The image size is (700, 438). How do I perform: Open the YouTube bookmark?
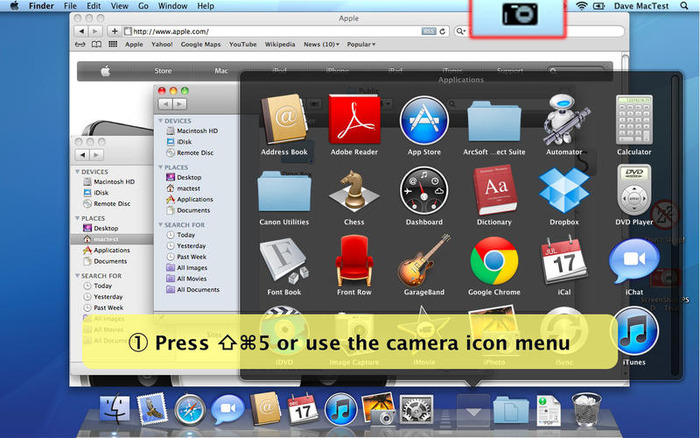pyautogui.click(x=243, y=44)
